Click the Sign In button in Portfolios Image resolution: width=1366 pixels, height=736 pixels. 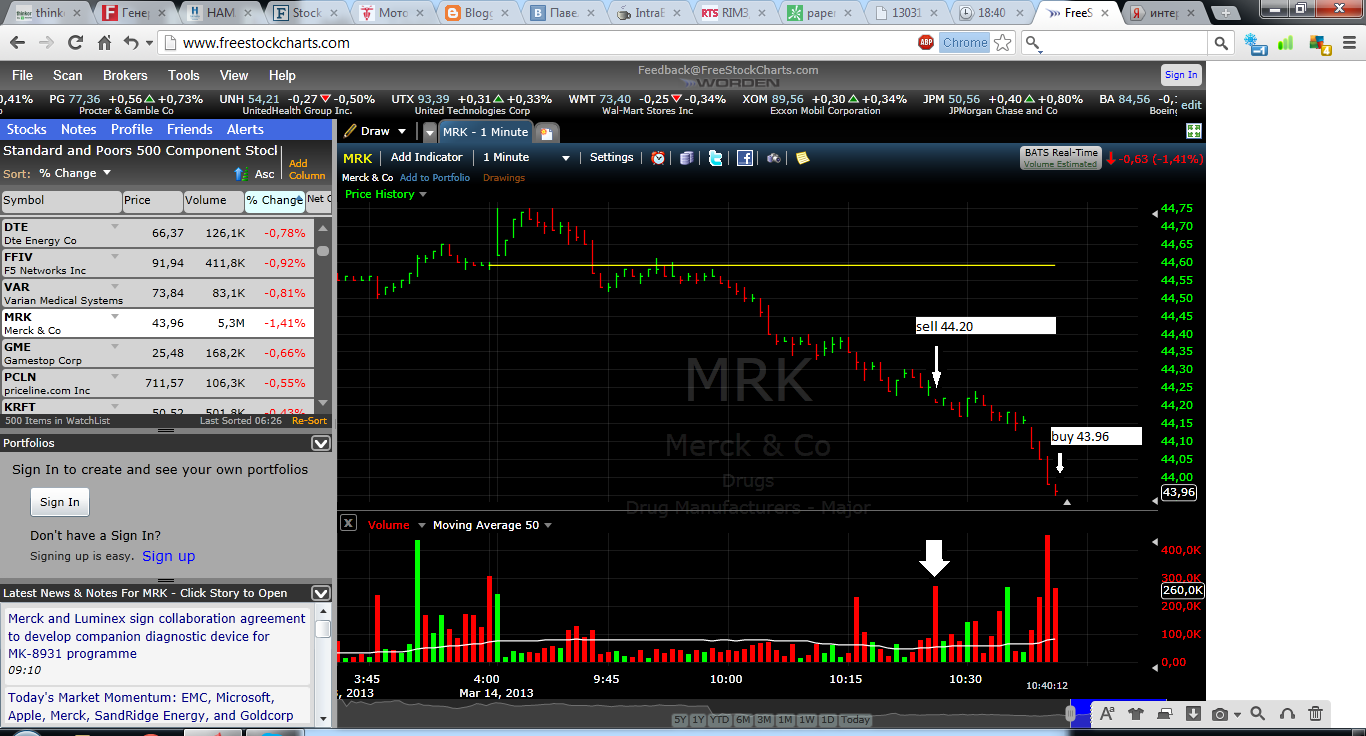tap(59, 502)
